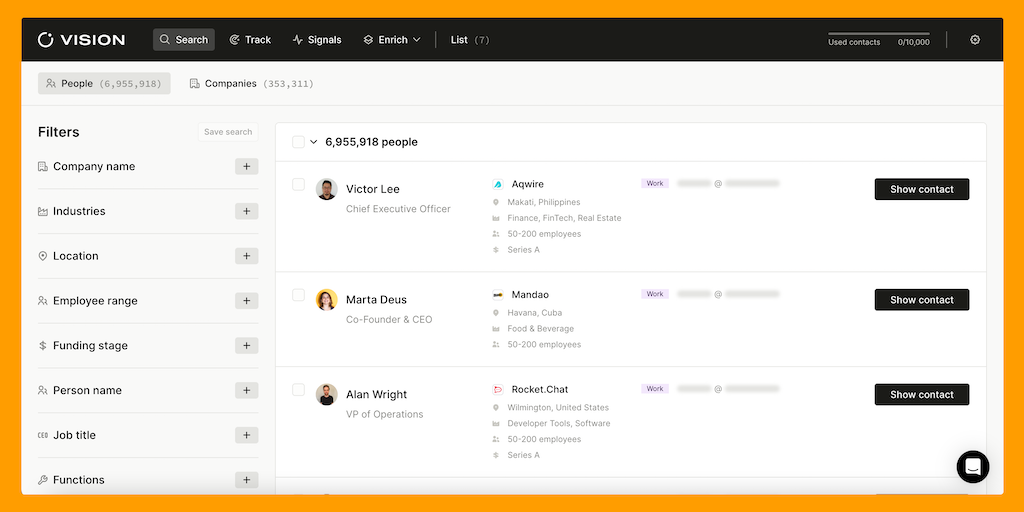This screenshot has width=1024, height=512.
Task: Select the Victor Lee checkbox
Action: 298,184
